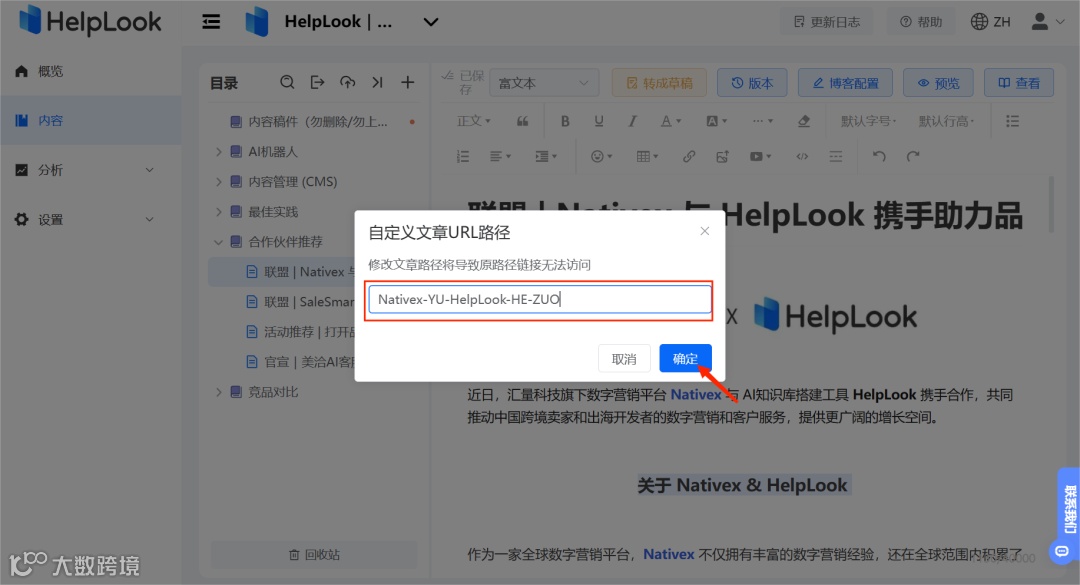
Task: Expand the AI机器人 tree node
Action: point(219,152)
